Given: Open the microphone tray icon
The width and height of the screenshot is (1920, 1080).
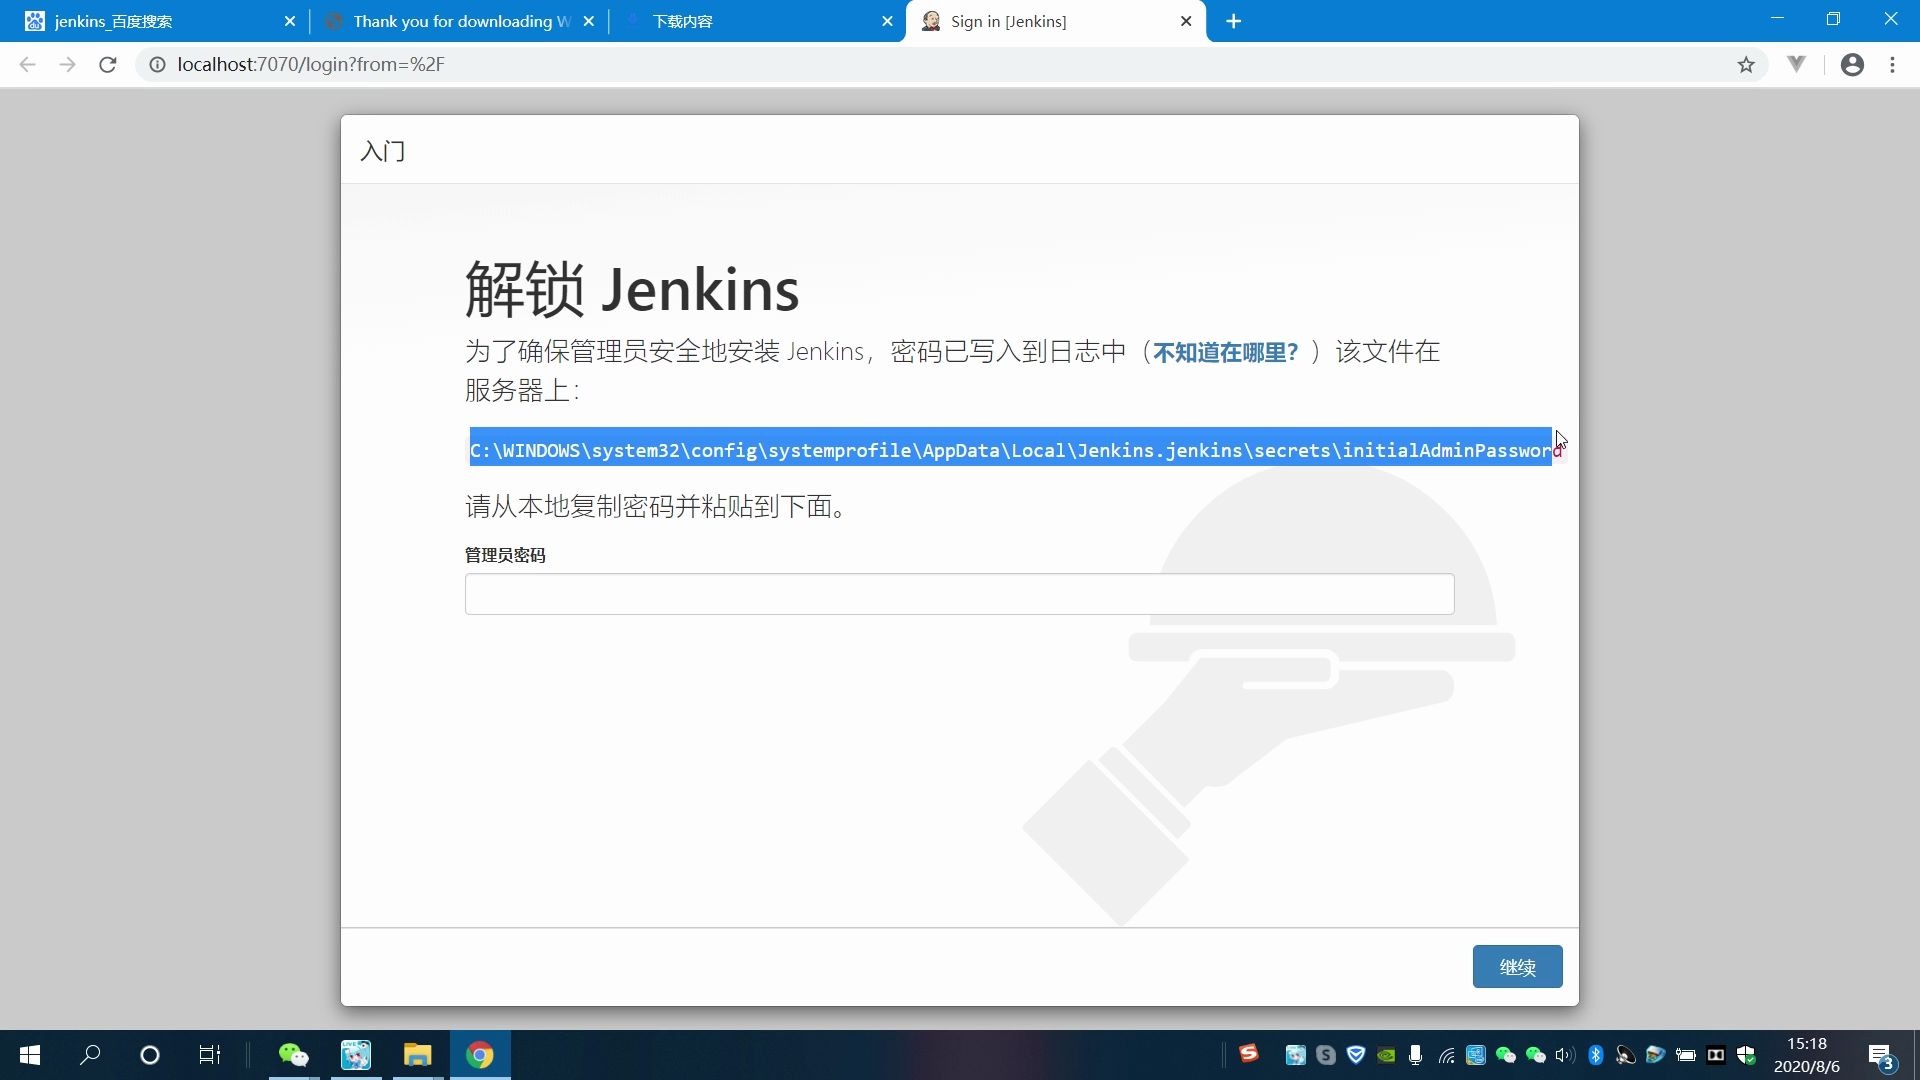Looking at the screenshot, I should click(x=1415, y=1055).
